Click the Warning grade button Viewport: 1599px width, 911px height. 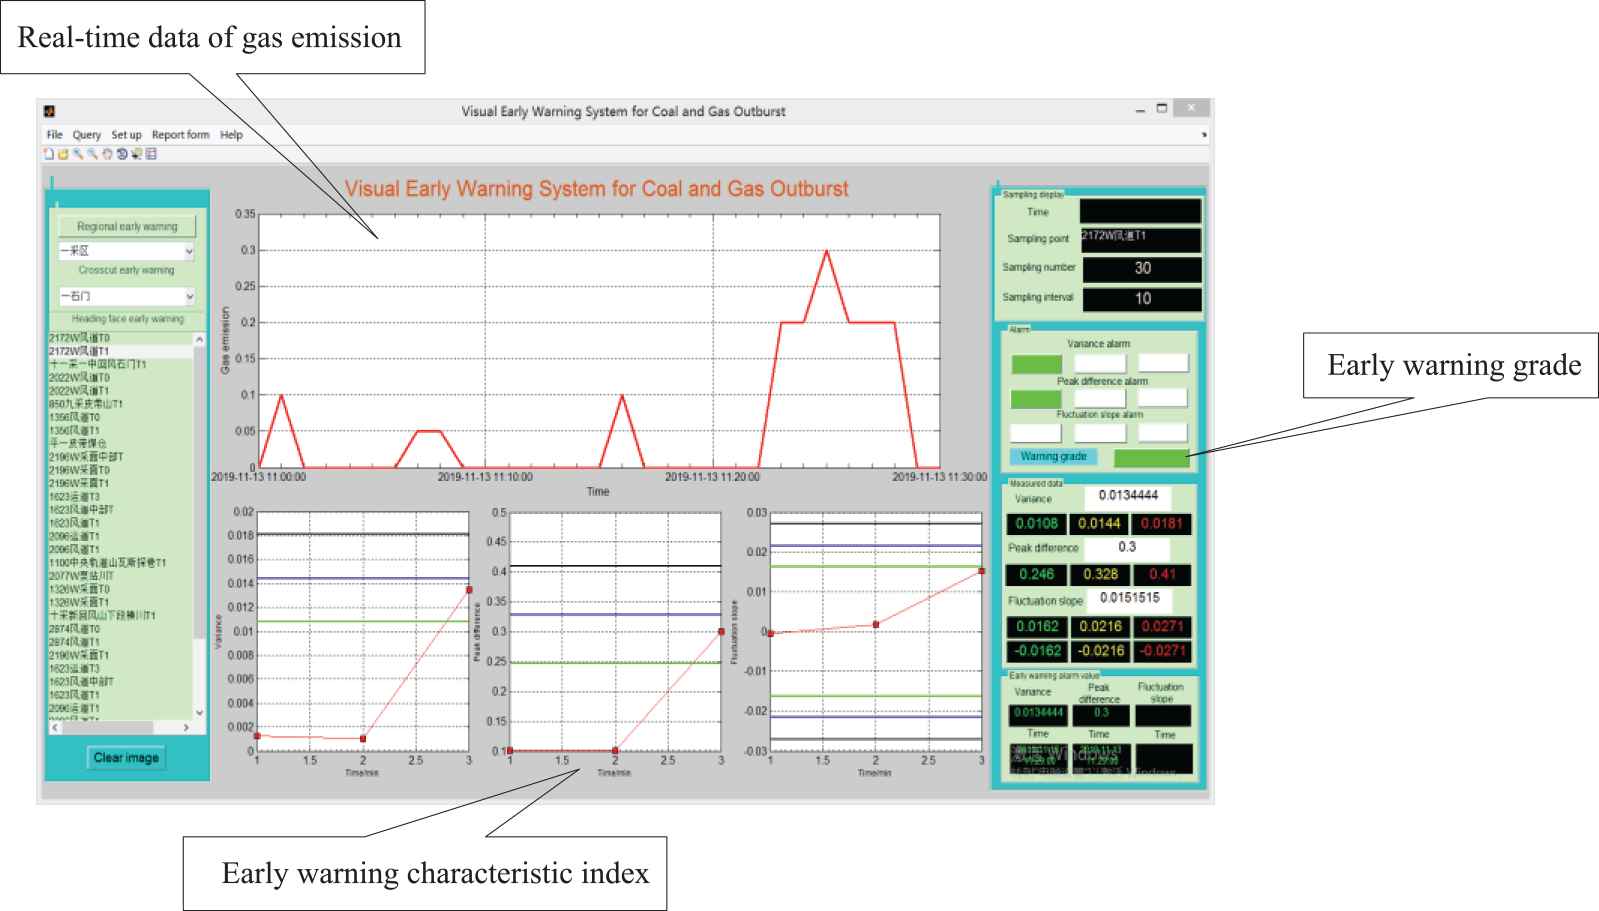(x=1052, y=457)
